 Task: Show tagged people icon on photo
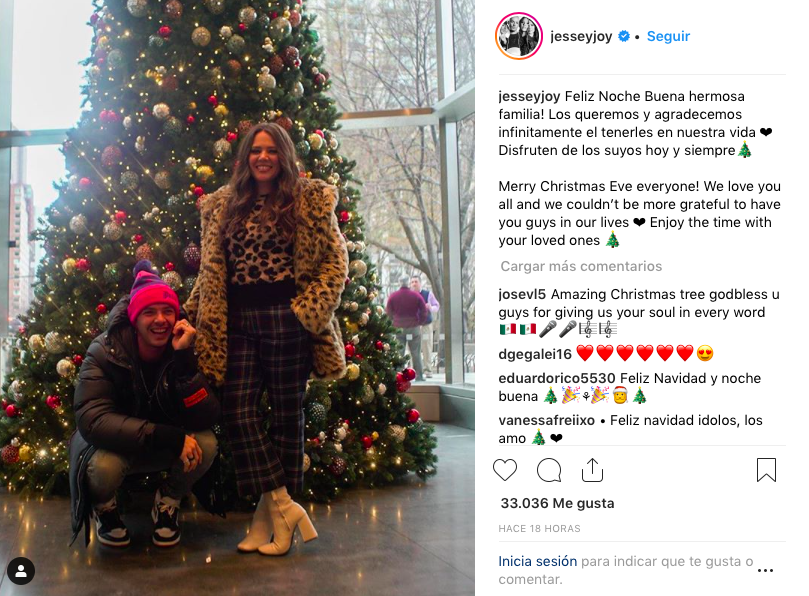(x=21, y=571)
